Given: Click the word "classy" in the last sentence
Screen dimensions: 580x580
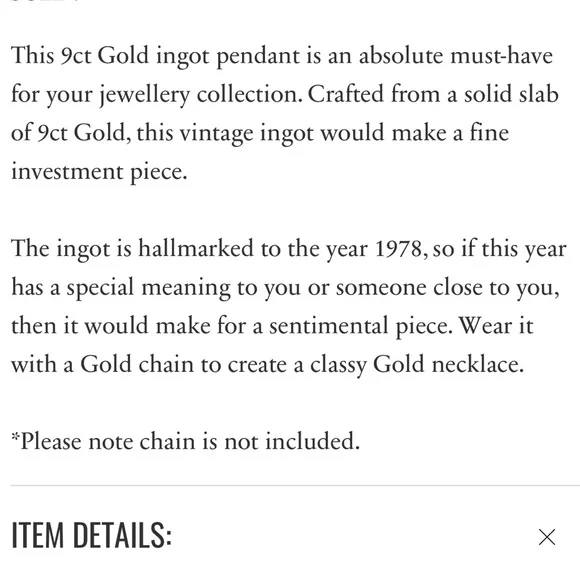Looking at the screenshot, I should 338,365.
